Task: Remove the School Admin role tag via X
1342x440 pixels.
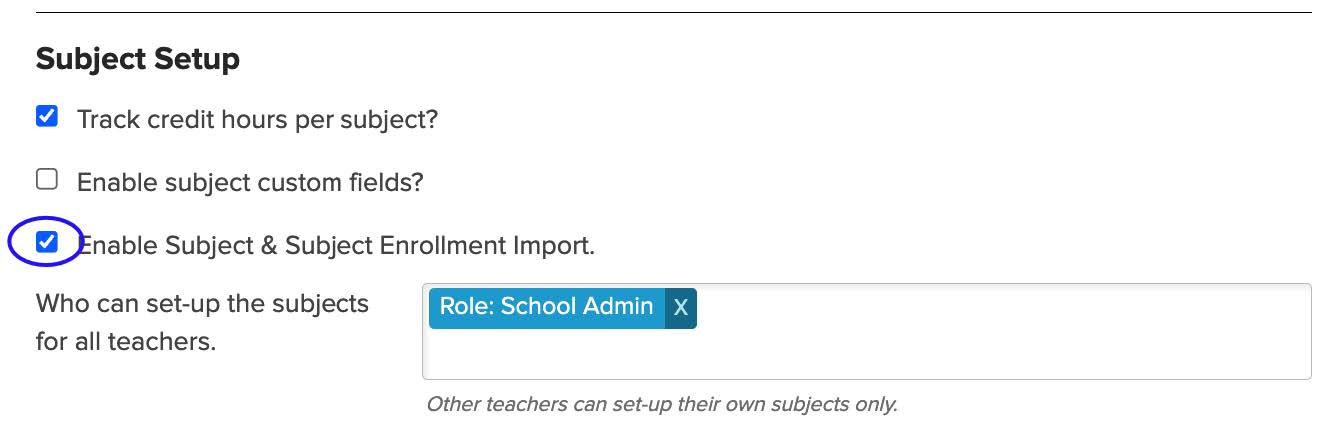Action: click(681, 308)
